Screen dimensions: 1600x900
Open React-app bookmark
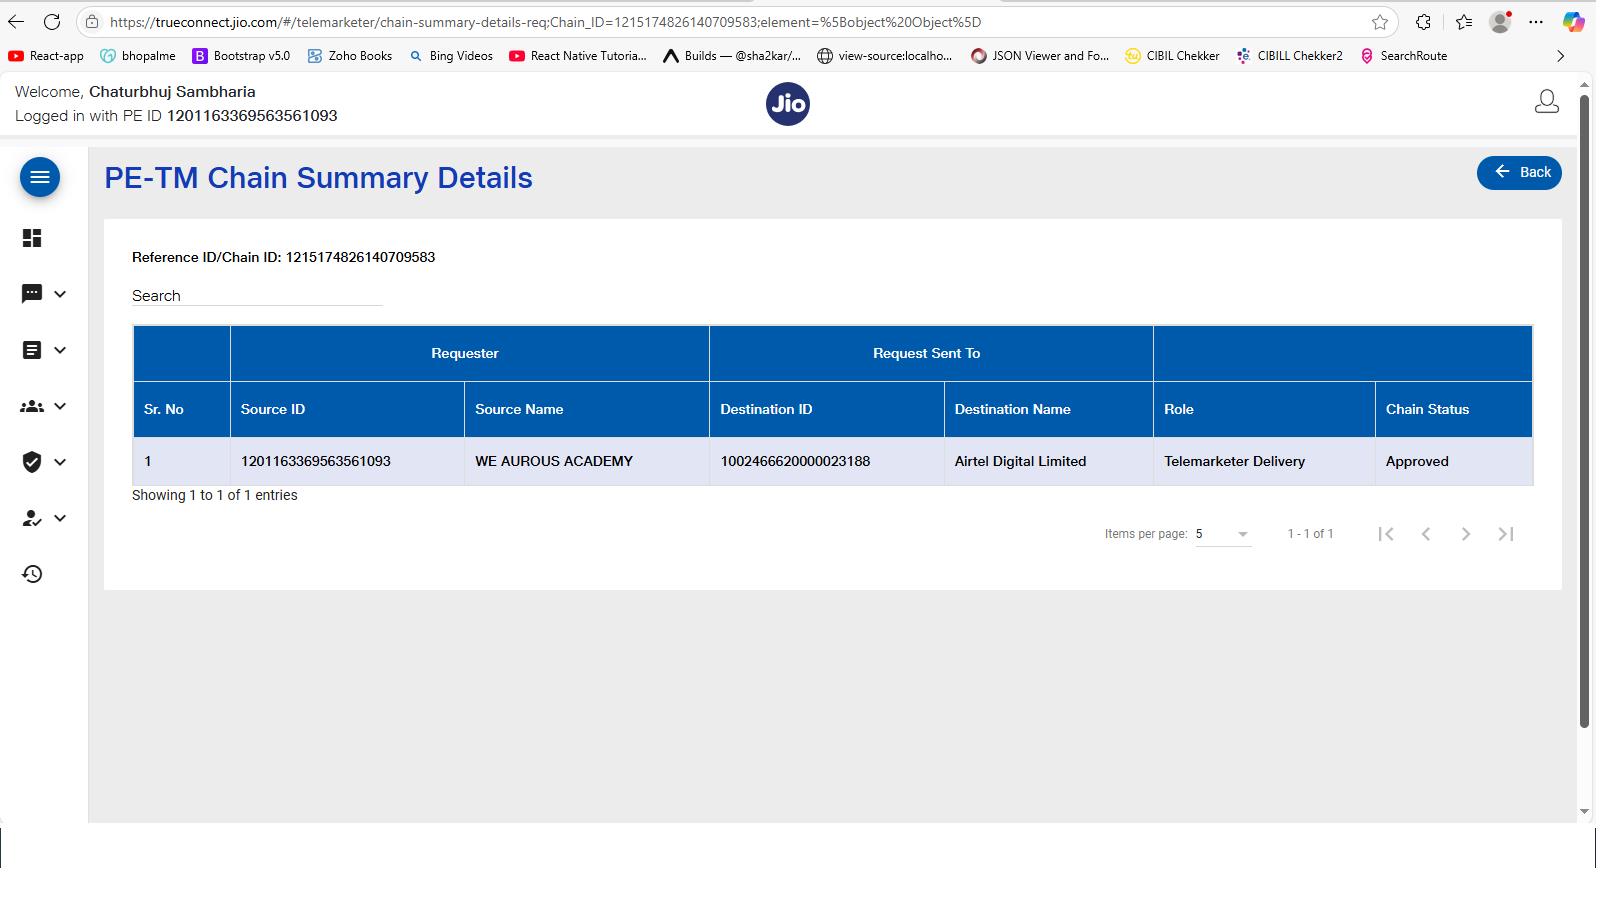(46, 56)
